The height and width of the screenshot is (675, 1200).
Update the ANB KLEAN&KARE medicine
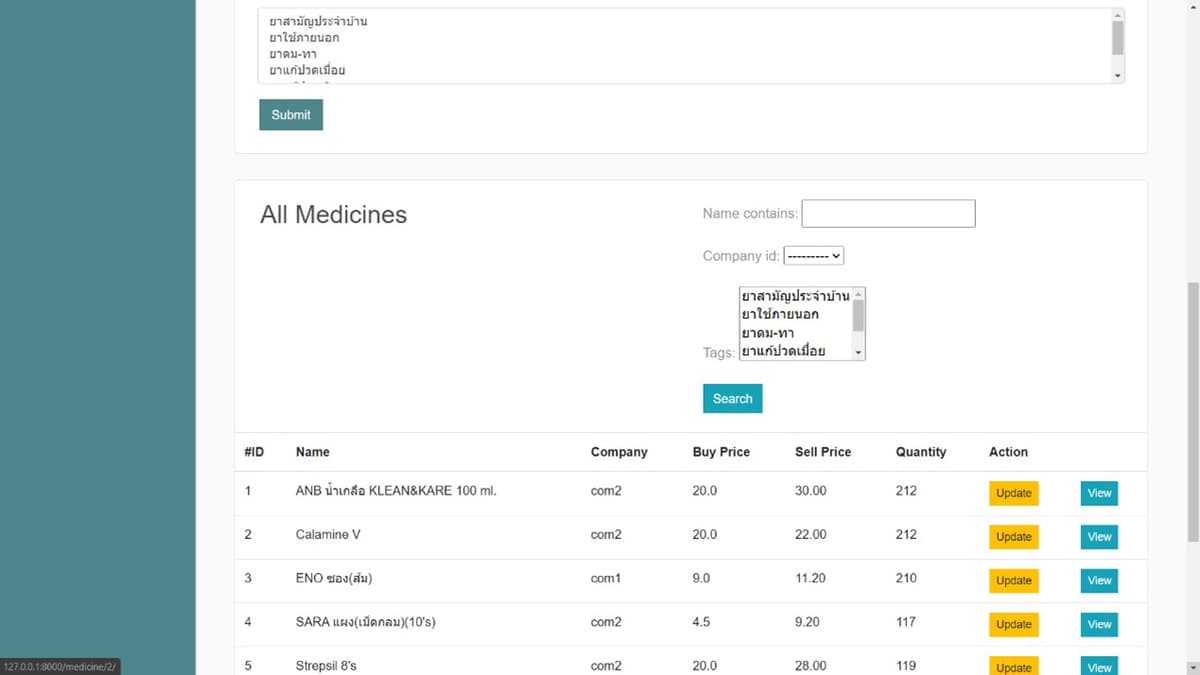click(x=1014, y=493)
